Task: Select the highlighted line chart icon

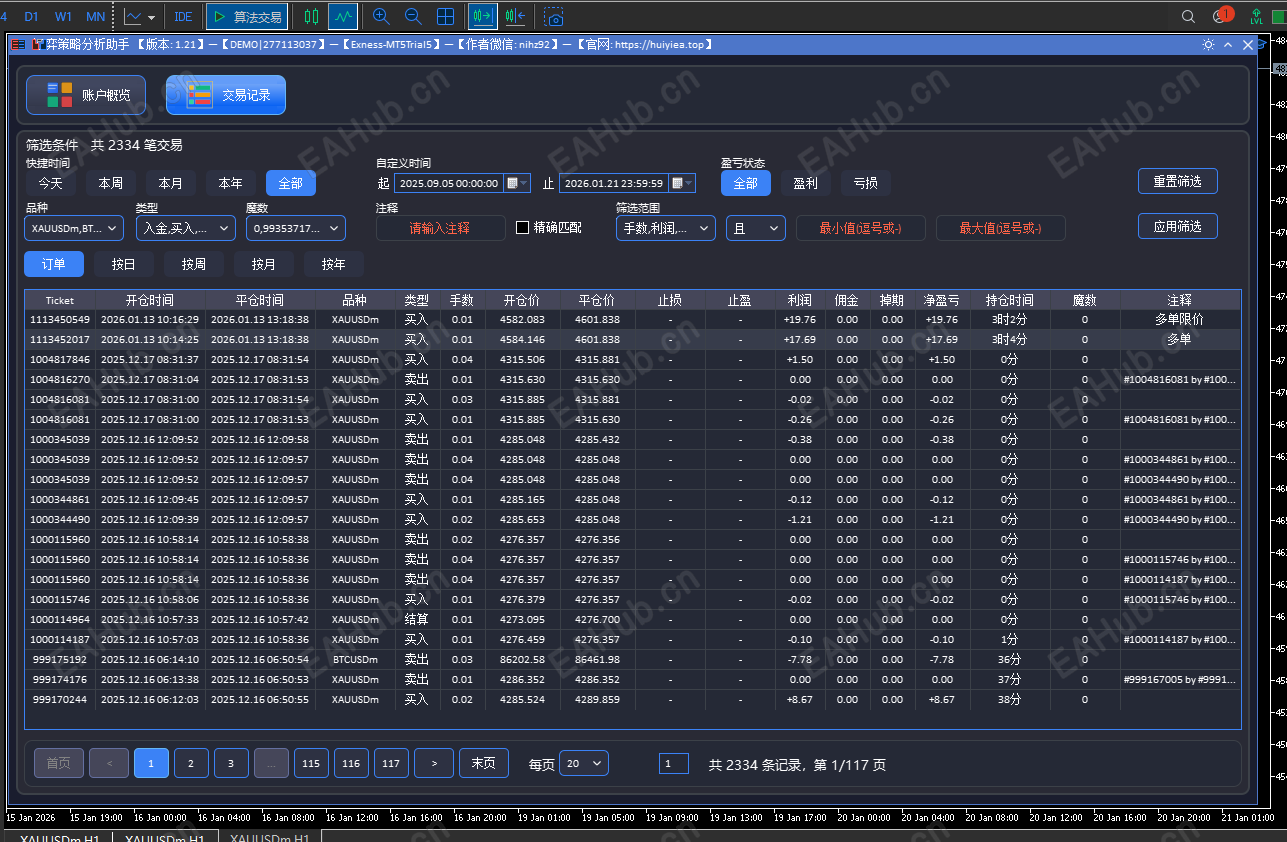Action: [343, 16]
